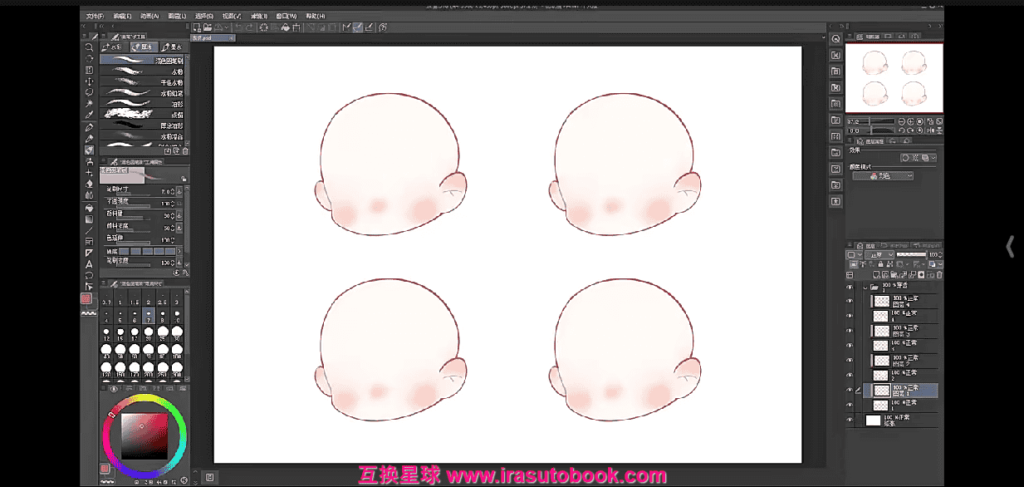Viewport: 1024px width, 487px height.
Task: Switch to 墨水 sub tool tab
Action: (174, 46)
